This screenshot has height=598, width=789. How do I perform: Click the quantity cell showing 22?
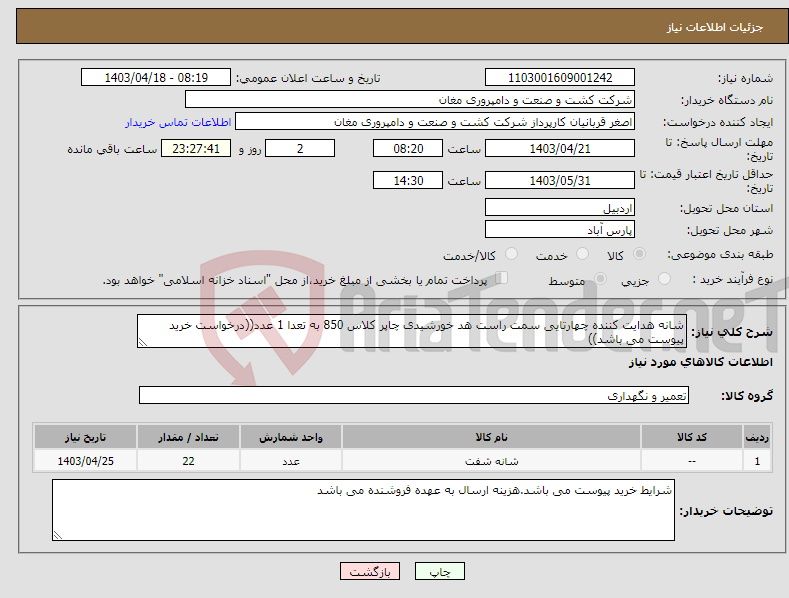point(188,461)
